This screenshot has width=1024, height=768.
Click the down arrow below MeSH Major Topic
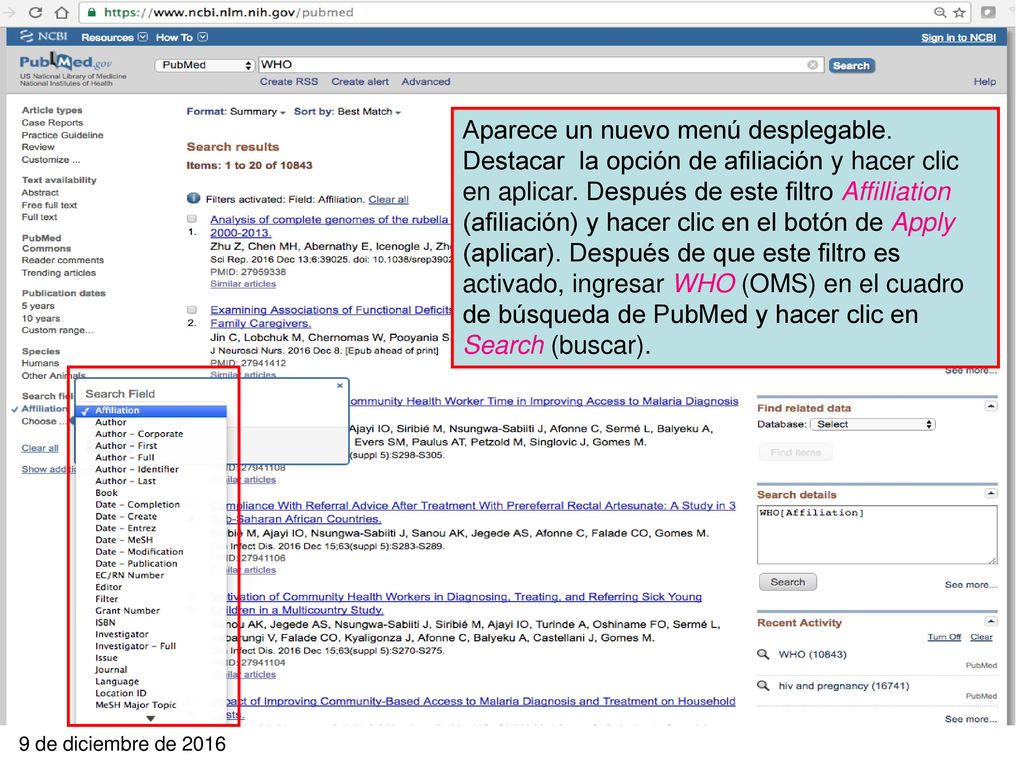151,718
